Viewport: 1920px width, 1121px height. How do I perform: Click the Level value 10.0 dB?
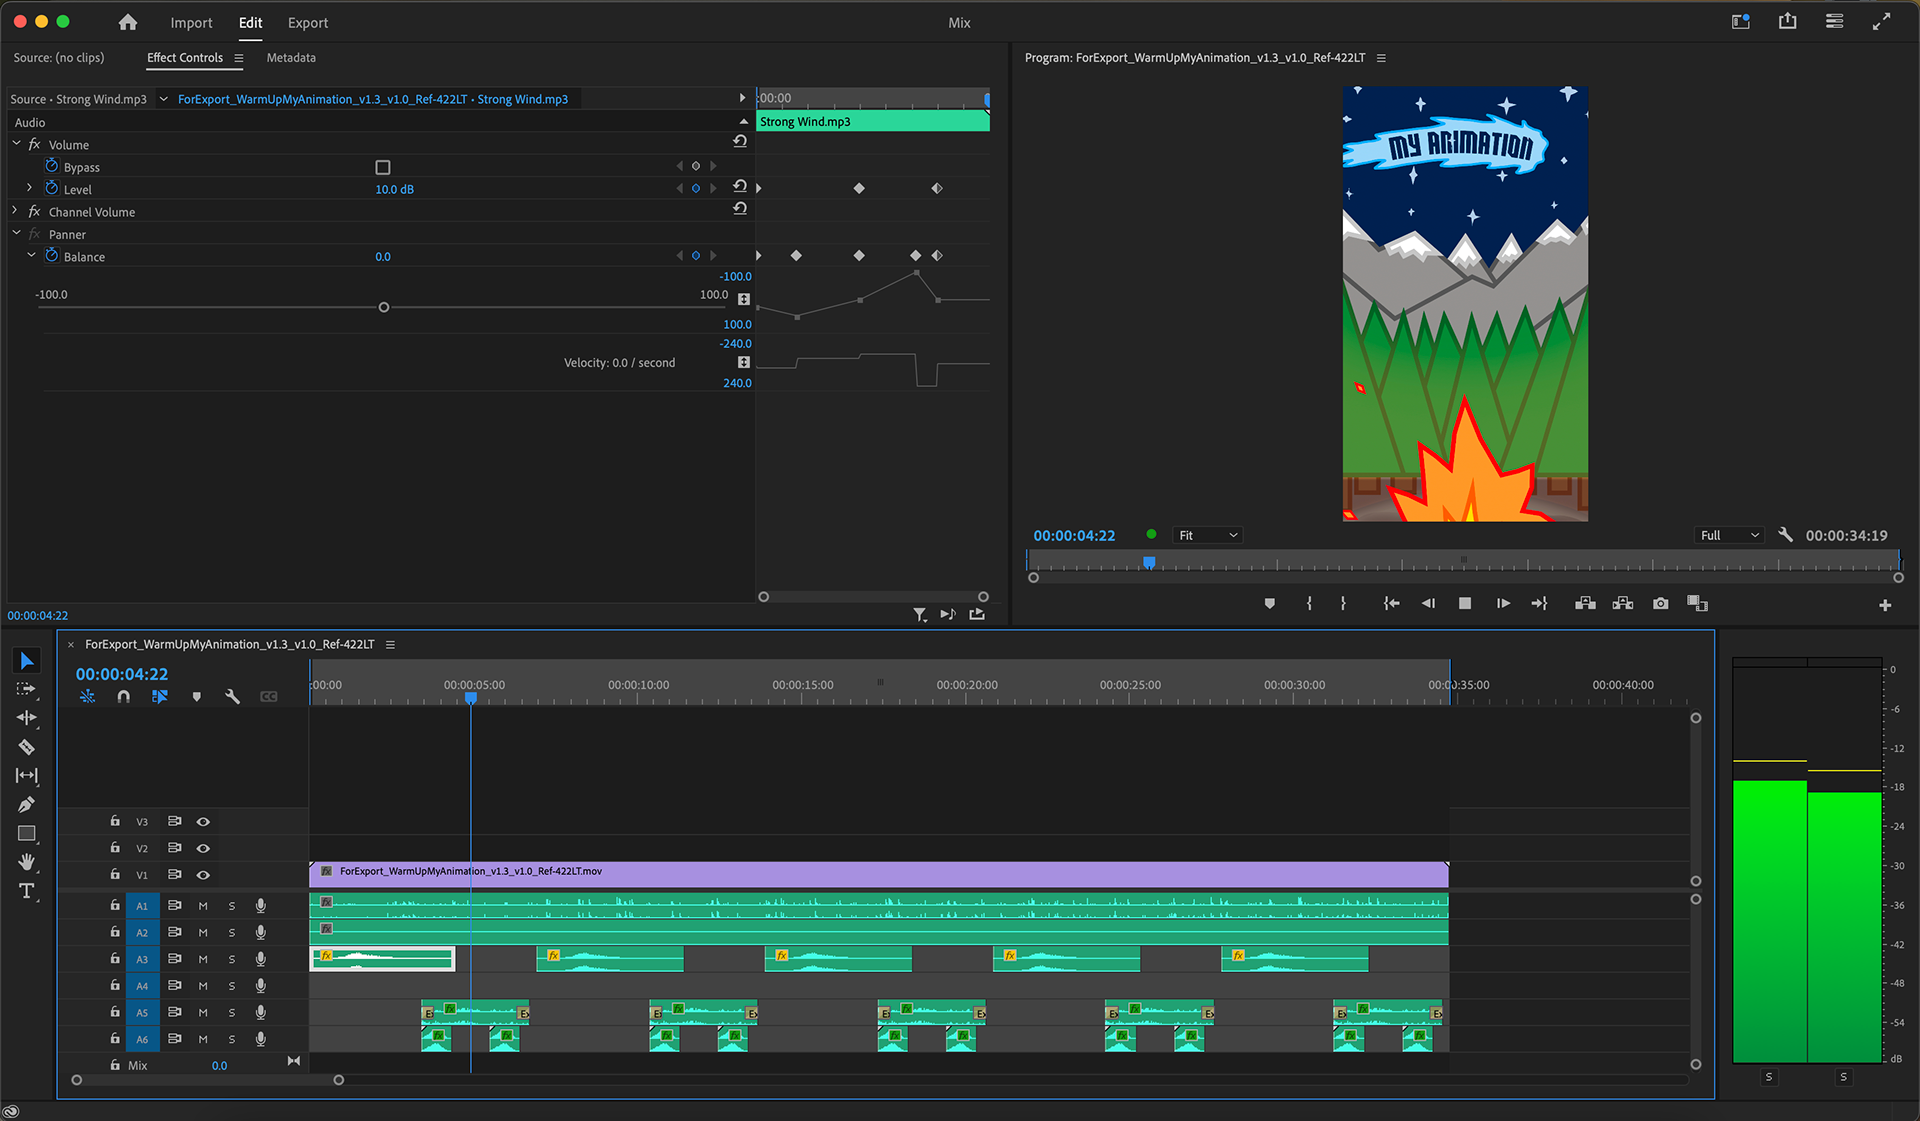point(395,189)
